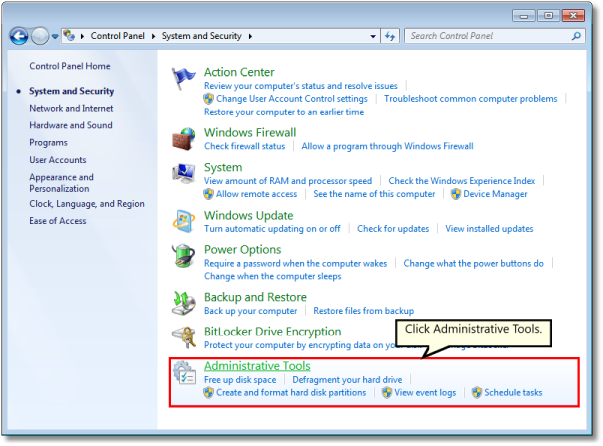Select Control Panel in the breadcrumb
Viewport: 603px width, 446px height.
[x=117, y=36]
